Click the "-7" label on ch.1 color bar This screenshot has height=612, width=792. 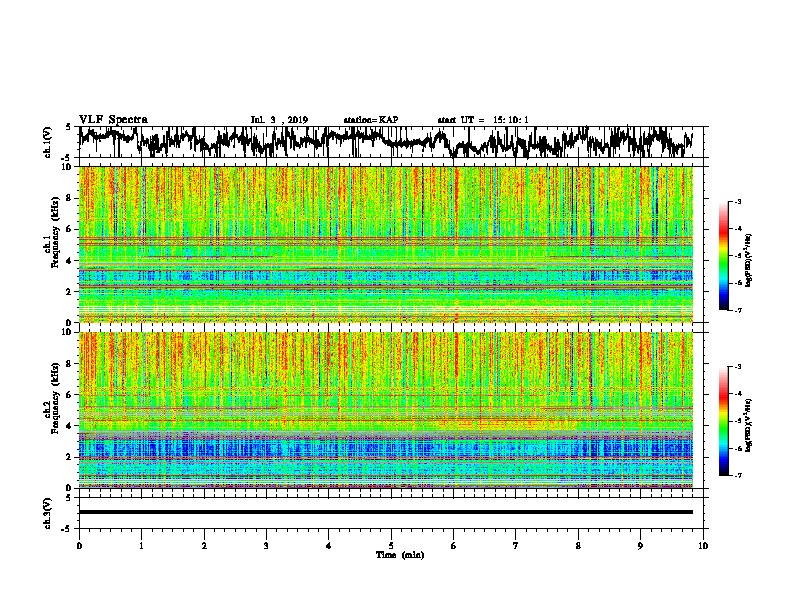pos(738,311)
